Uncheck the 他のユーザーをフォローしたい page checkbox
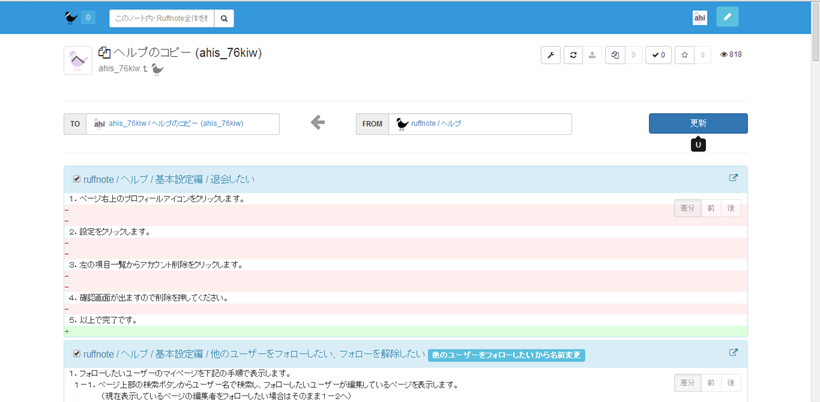Image resolution: width=820 pixels, height=402 pixels. [x=77, y=354]
